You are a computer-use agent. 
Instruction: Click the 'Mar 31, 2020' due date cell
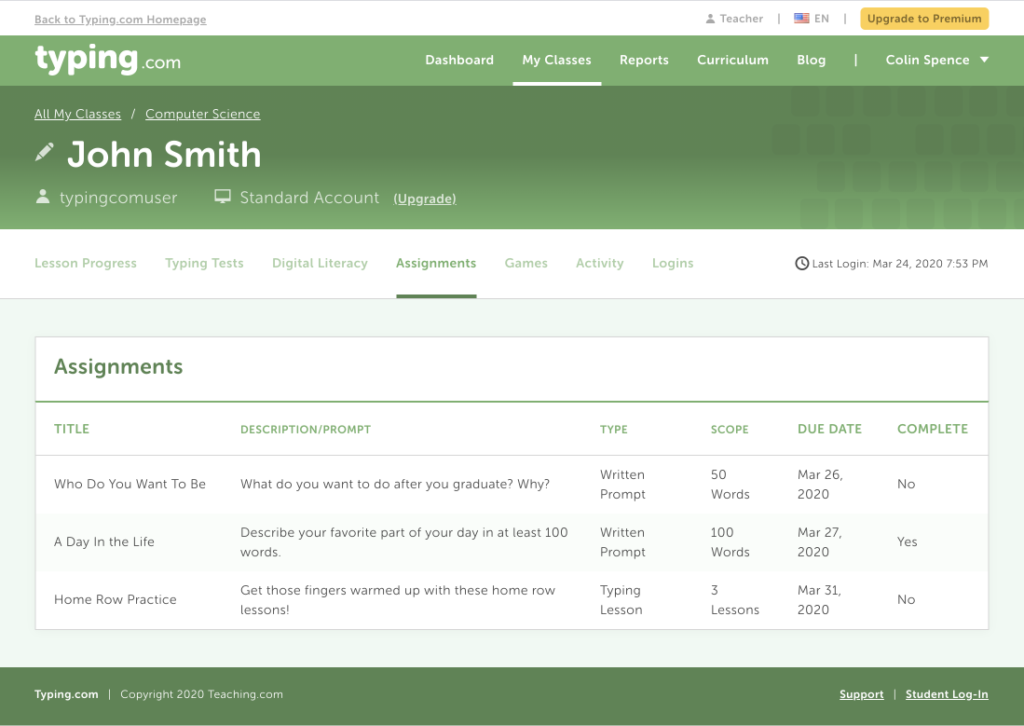[x=820, y=599]
